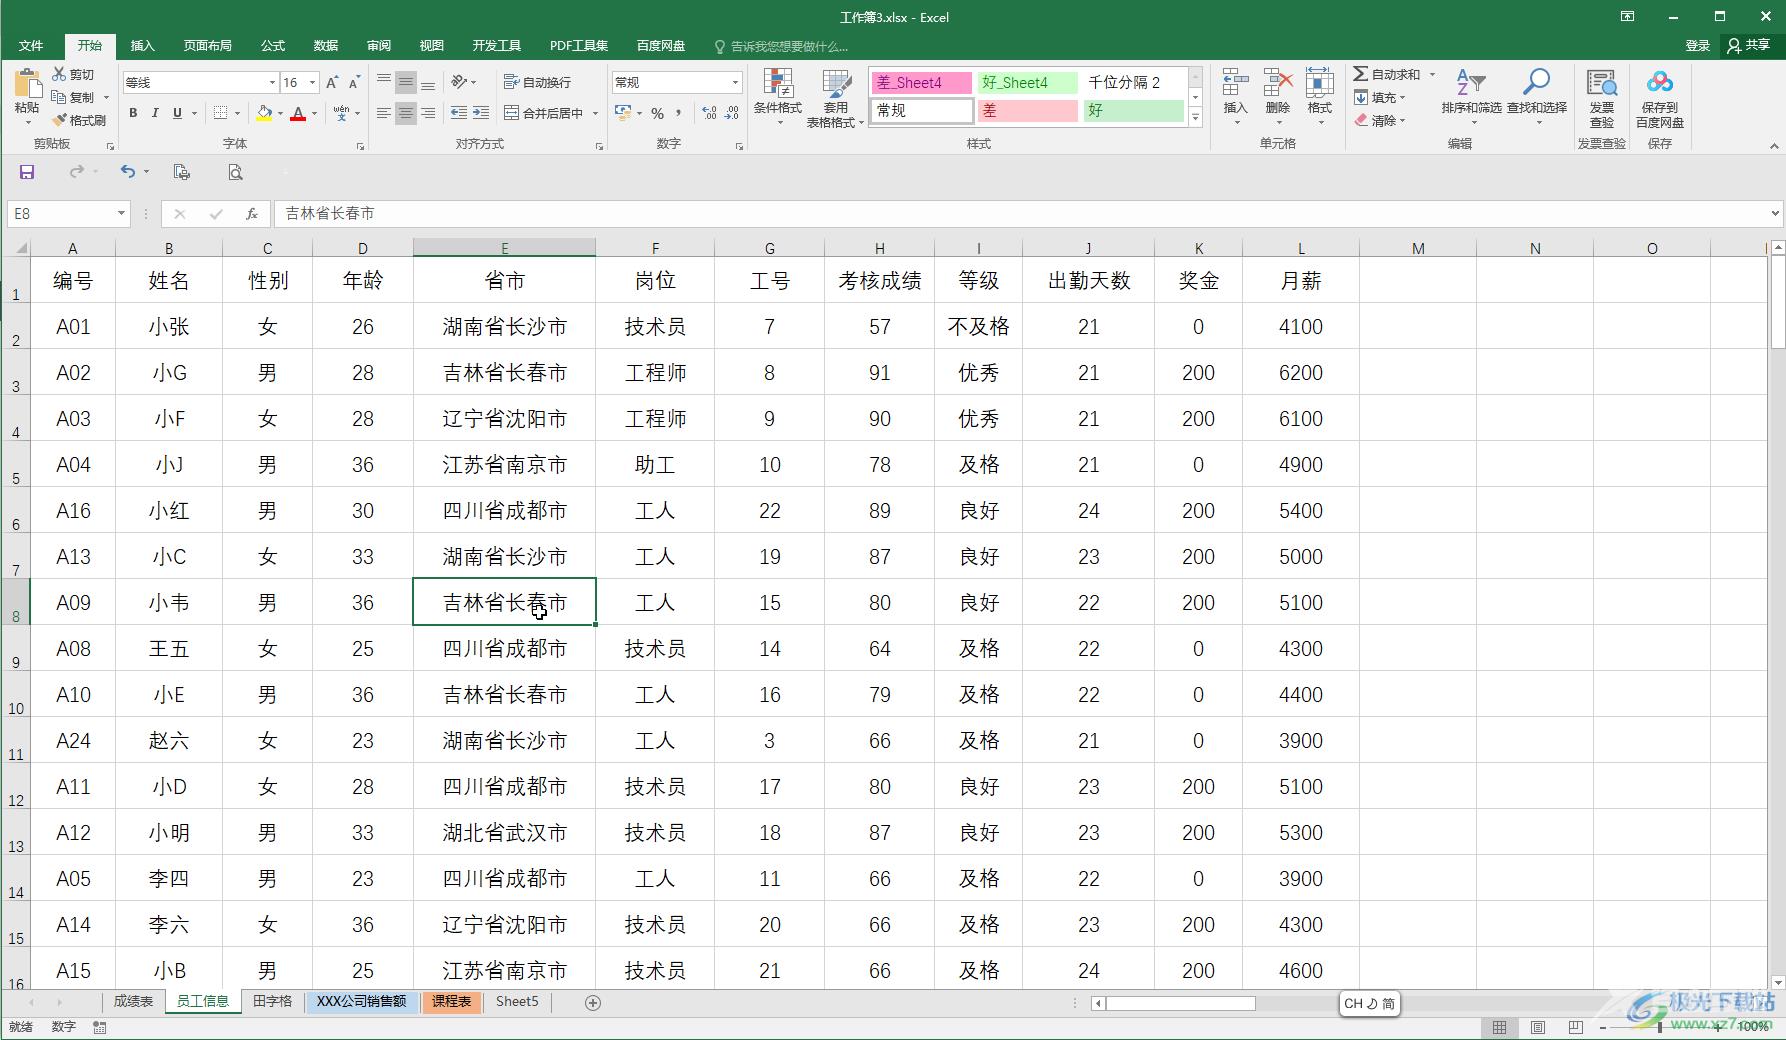This screenshot has width=1786, height=1040.
Task: Click the Insert Function fx icon
Action: (252, 214)
